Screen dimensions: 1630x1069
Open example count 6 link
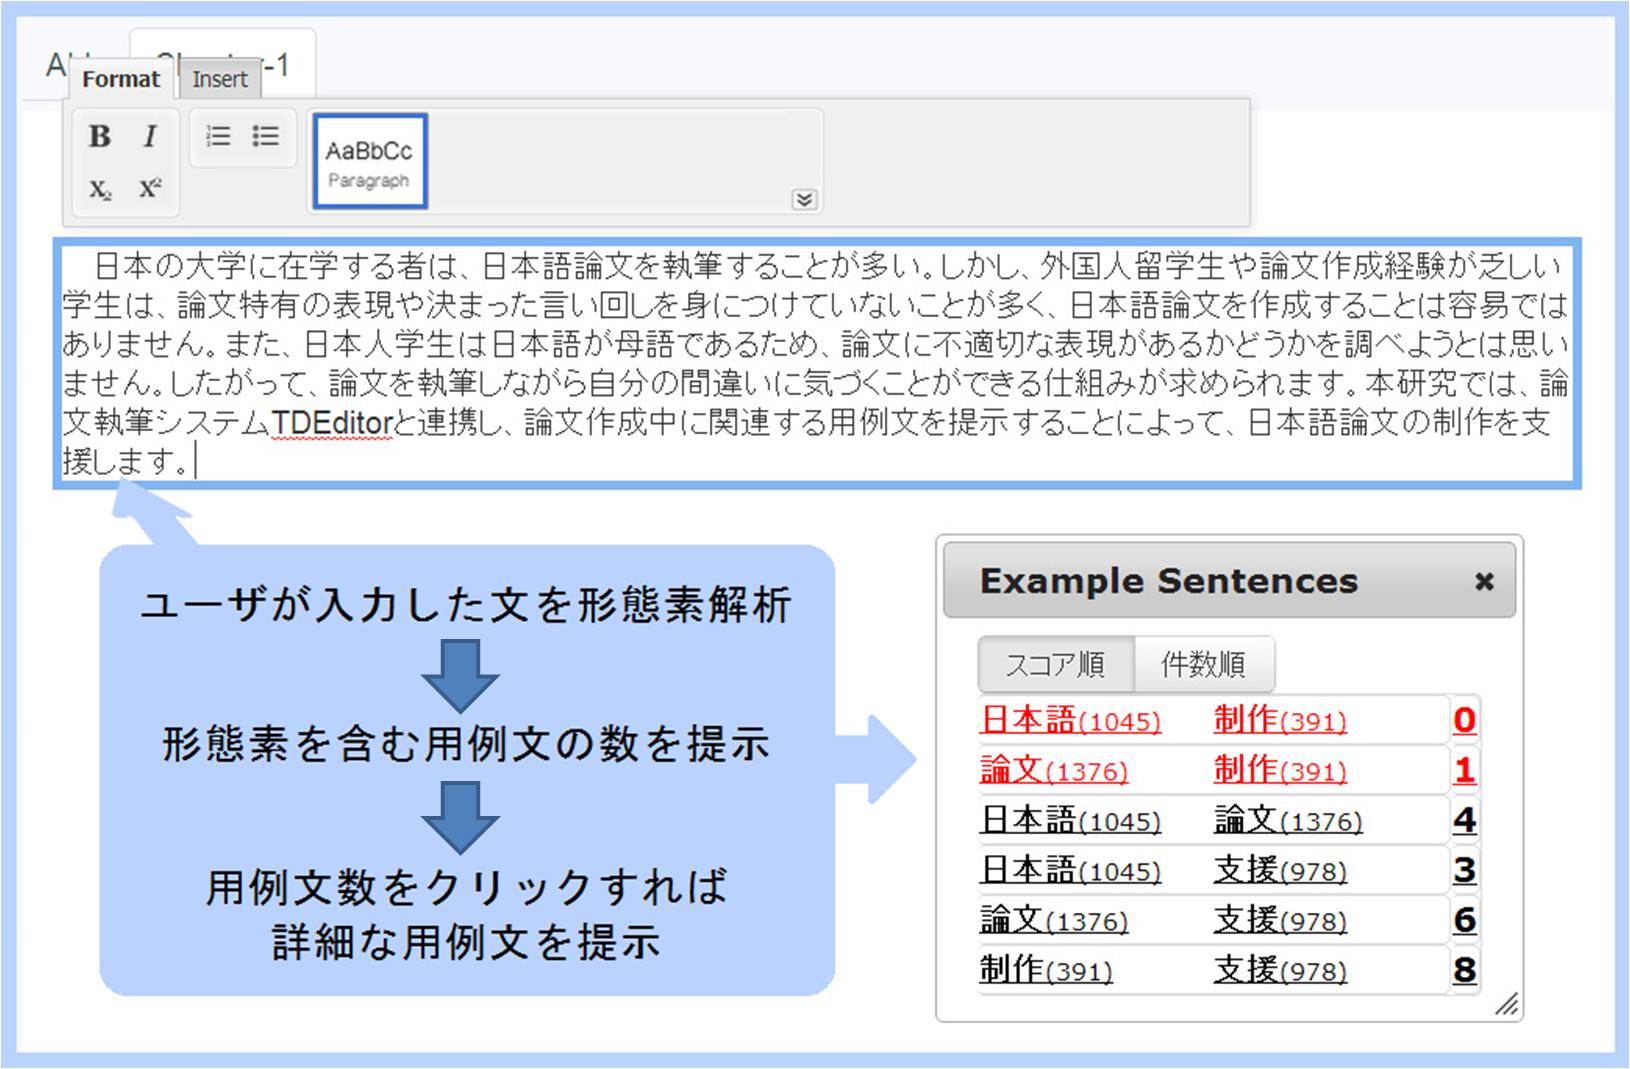click(x=1464, y=920)
